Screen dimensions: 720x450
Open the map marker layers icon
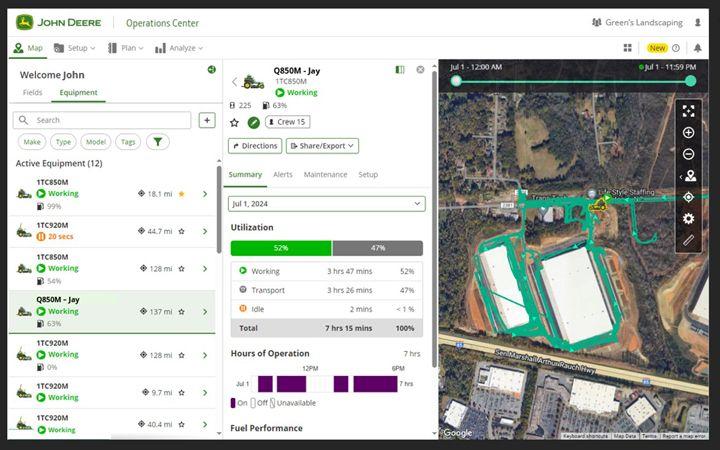tap(690, 176)
